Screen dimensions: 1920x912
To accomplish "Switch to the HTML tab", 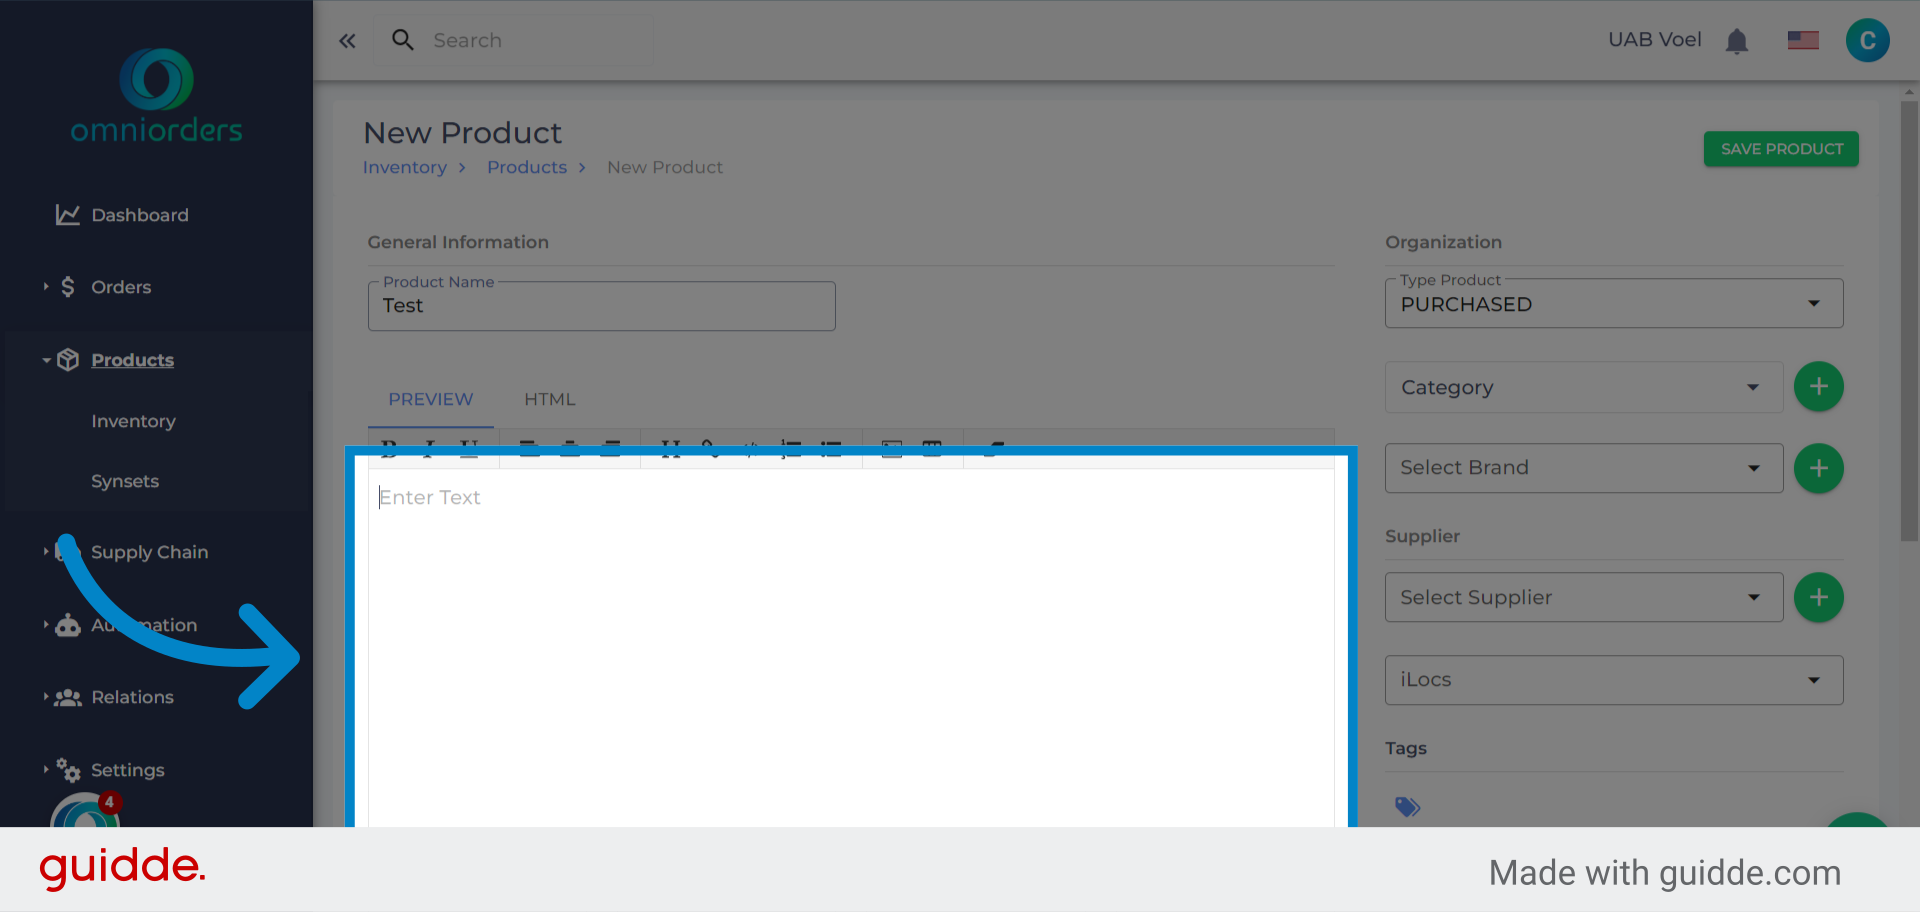I will point(549,399).
